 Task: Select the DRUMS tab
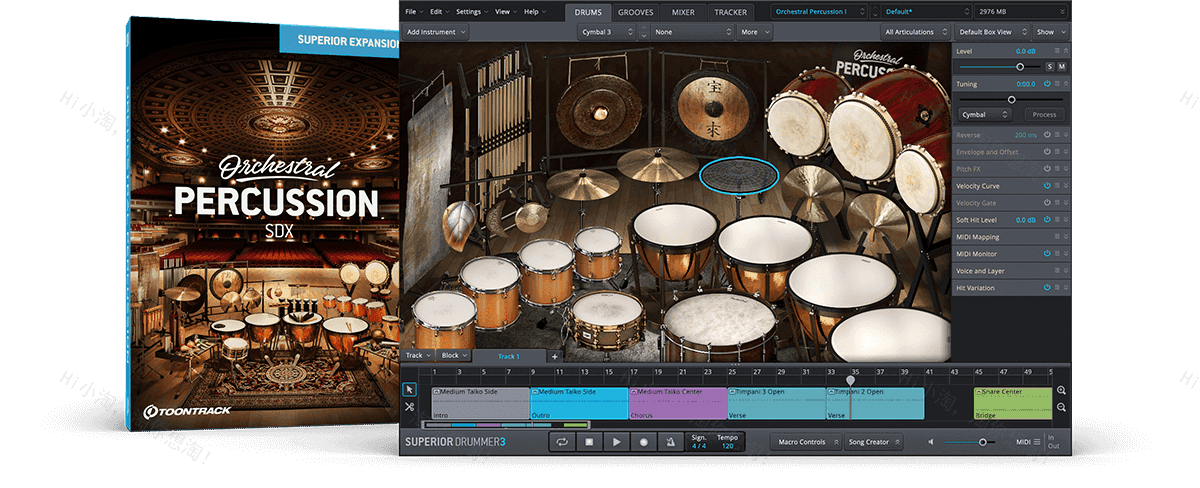(x=588, y=12)
